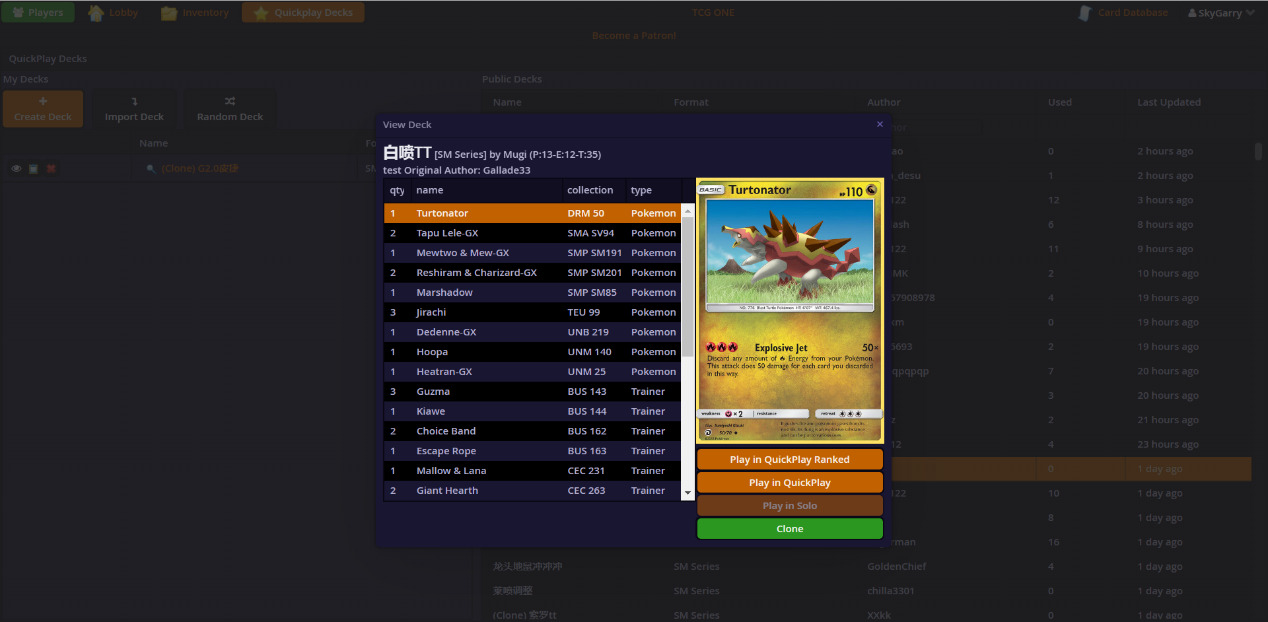Image resolution: width=1268 pixels, height=622 pixels.
Task: Sort public decks by Format column
Action: 691,102
